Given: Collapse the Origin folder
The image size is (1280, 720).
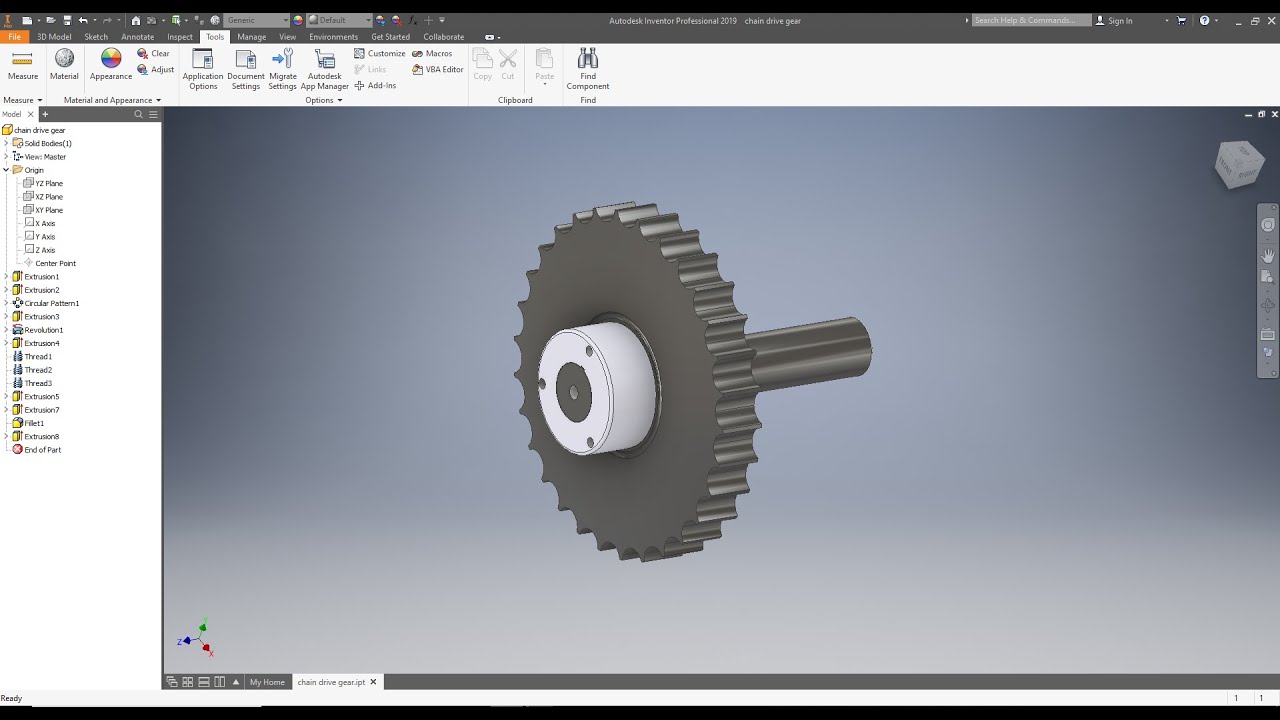Looking at the screenshot, I should (x=6, y=170).
